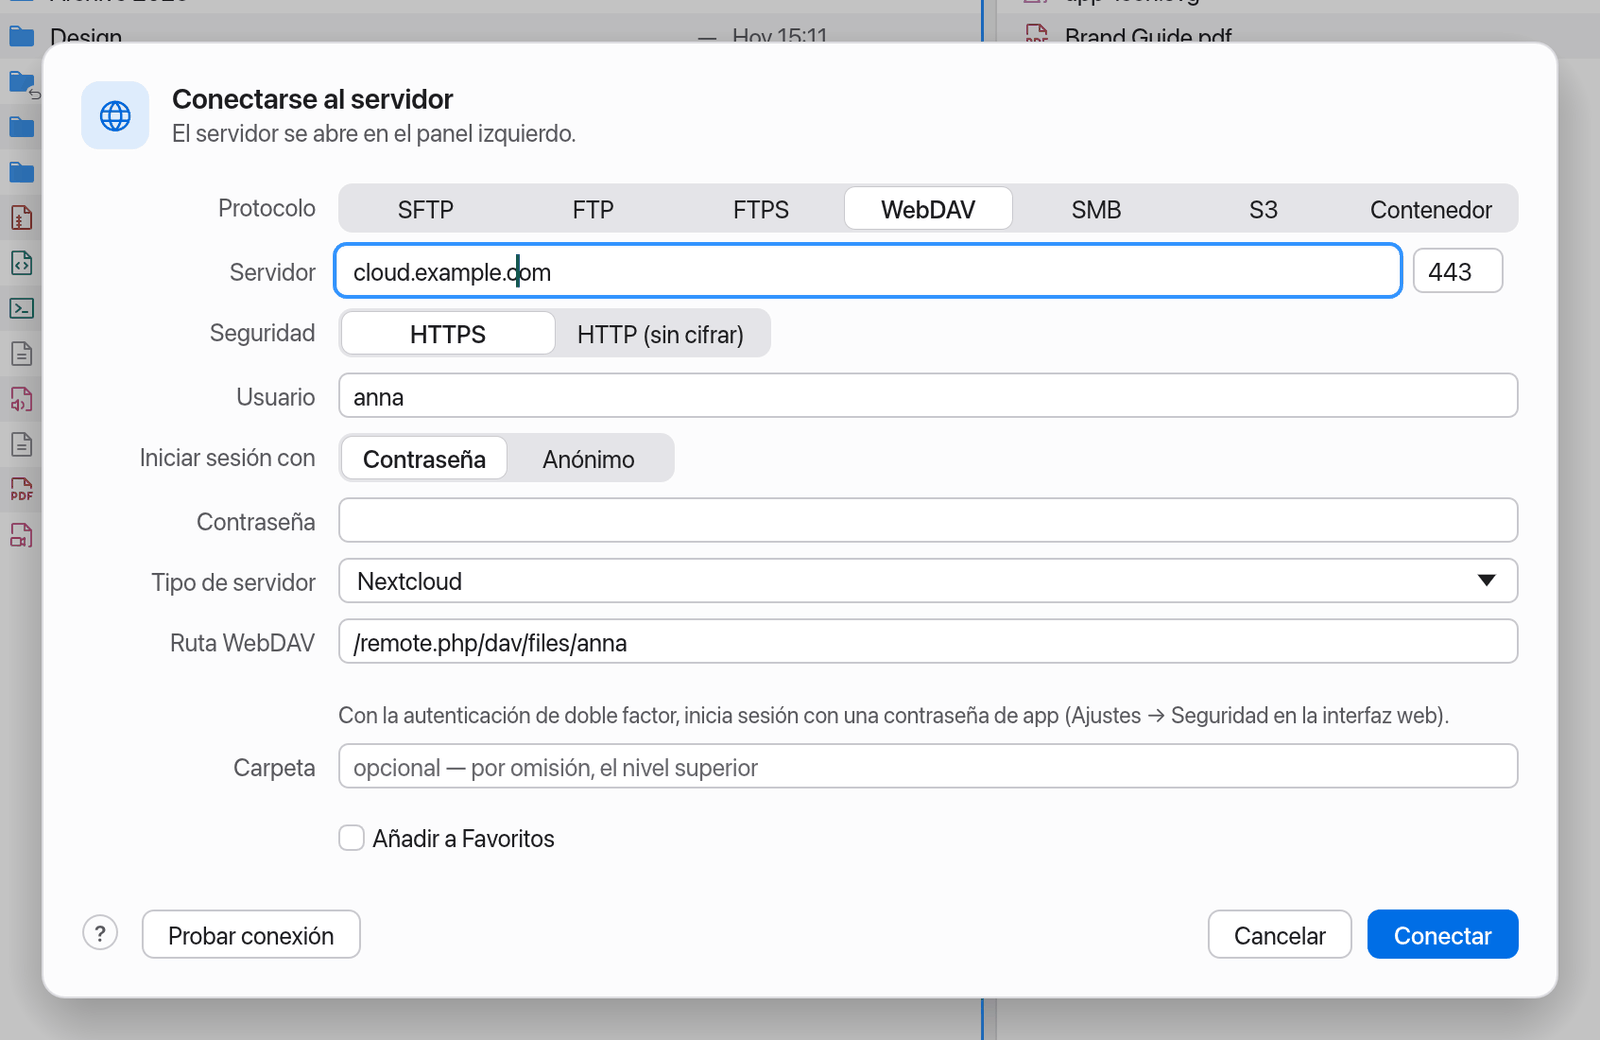Click the 'Design' folder name behind the dialog
This screenshot has height=1040, width=1600.
(x=86, y=37)
